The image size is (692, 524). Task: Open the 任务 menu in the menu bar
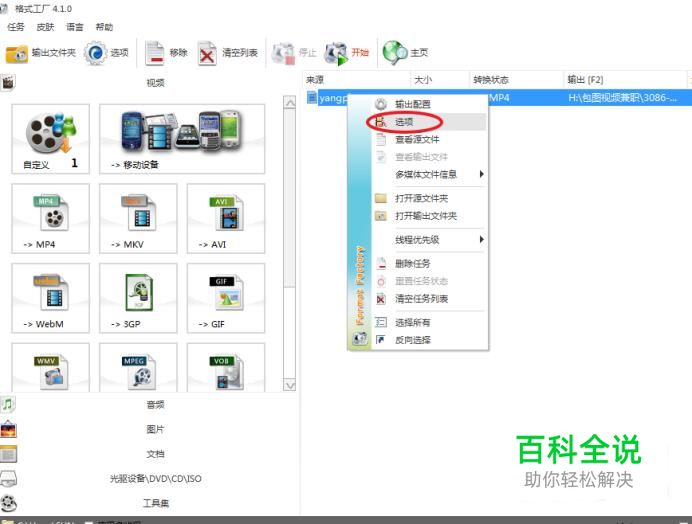point(16,27)
